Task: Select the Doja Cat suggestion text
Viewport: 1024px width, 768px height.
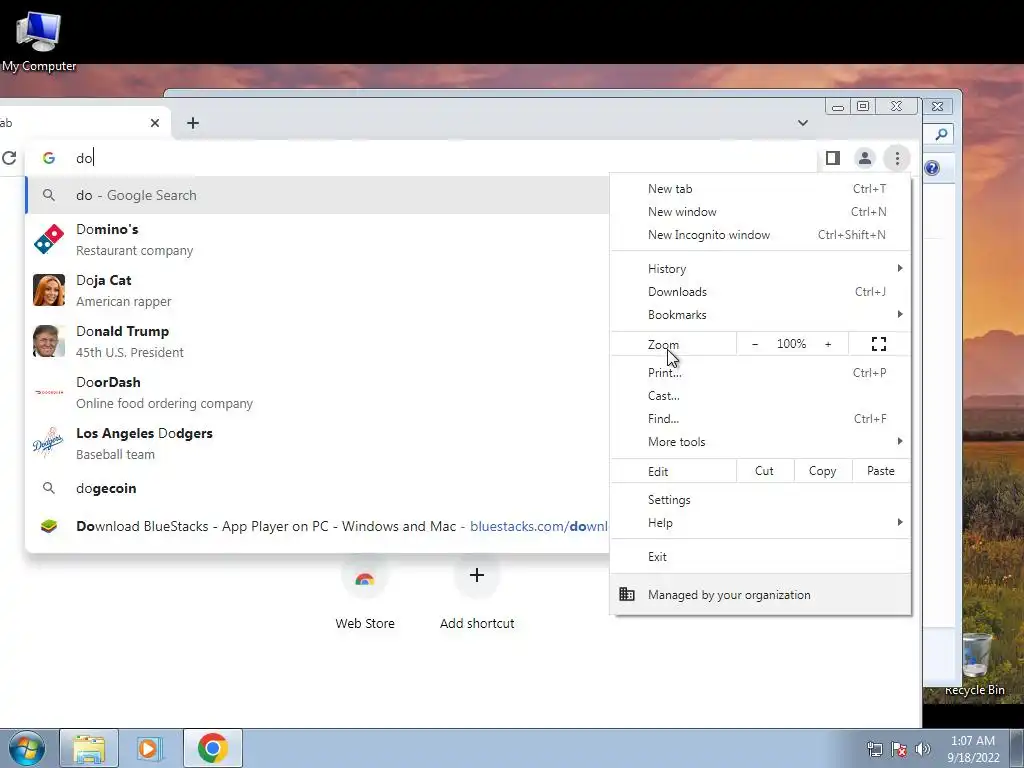Action: 123,290
